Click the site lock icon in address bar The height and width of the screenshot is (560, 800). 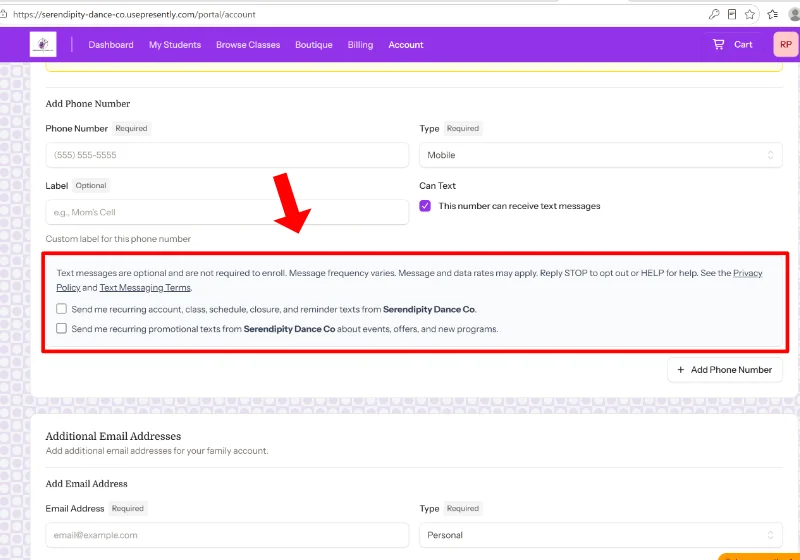pyautogui.click(x=4, y=14)
